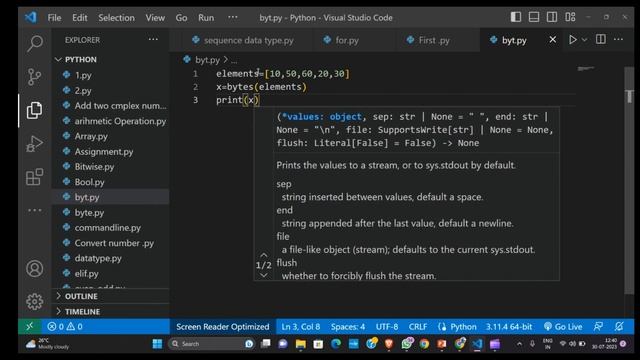Open Explorer Views and More Actions ellipsis

click(x=153, y=39)
